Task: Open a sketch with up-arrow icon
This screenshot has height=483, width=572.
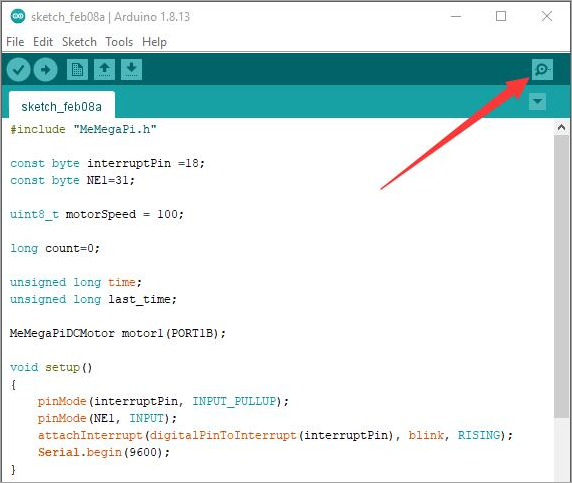Action: coord(104,69)
